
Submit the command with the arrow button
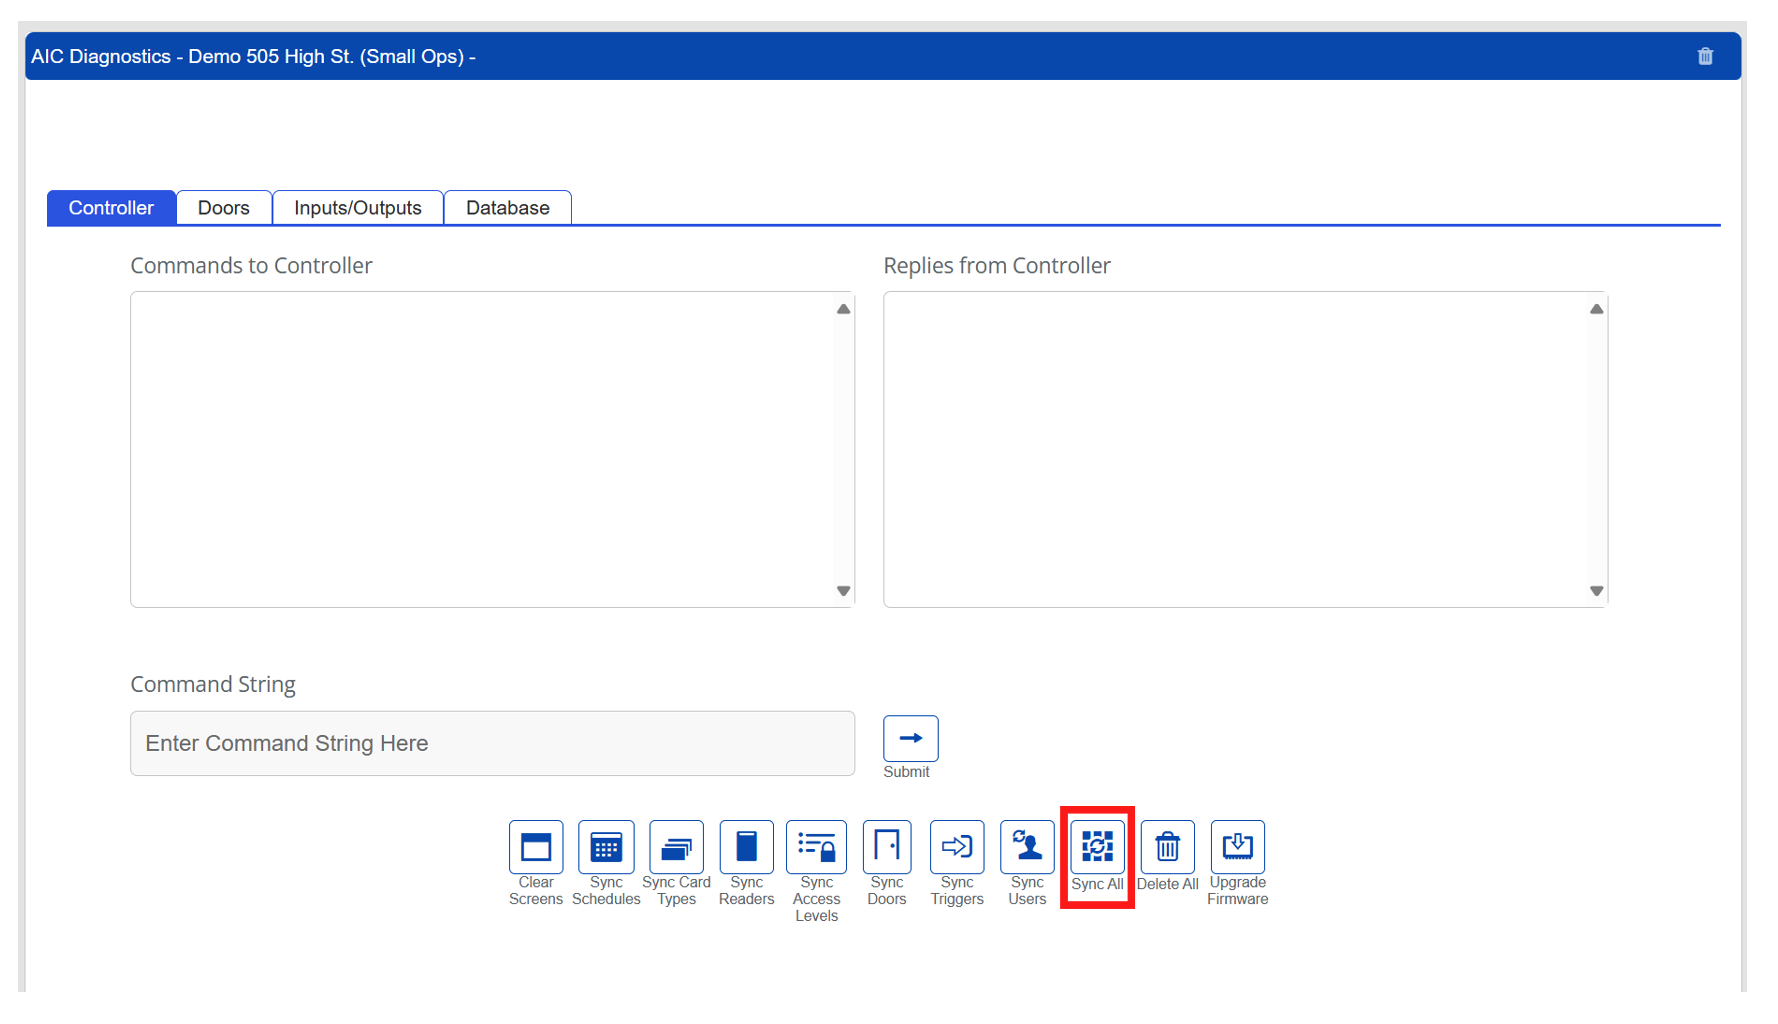(x=910, y=739)
